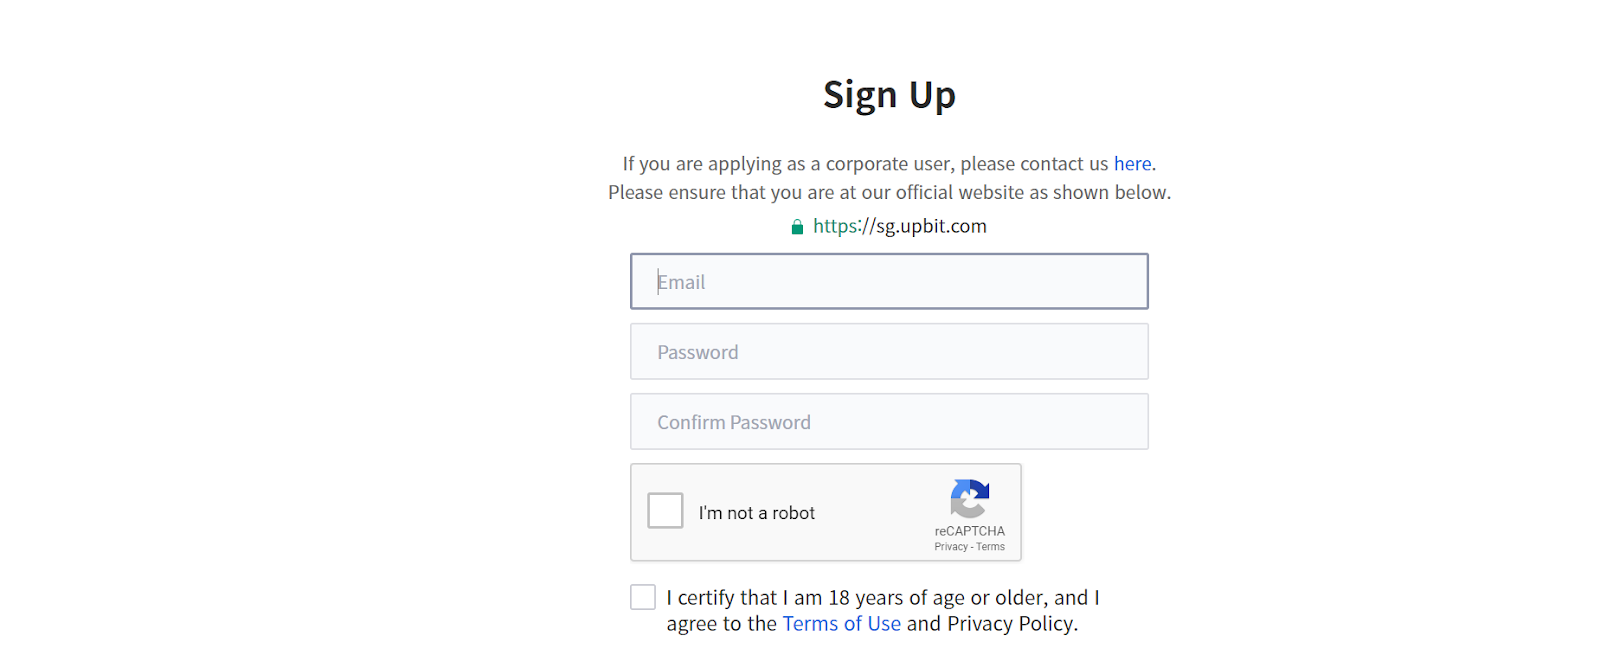
Task: Click the "I certify that I am 18" statement
Action: point(883,611)
